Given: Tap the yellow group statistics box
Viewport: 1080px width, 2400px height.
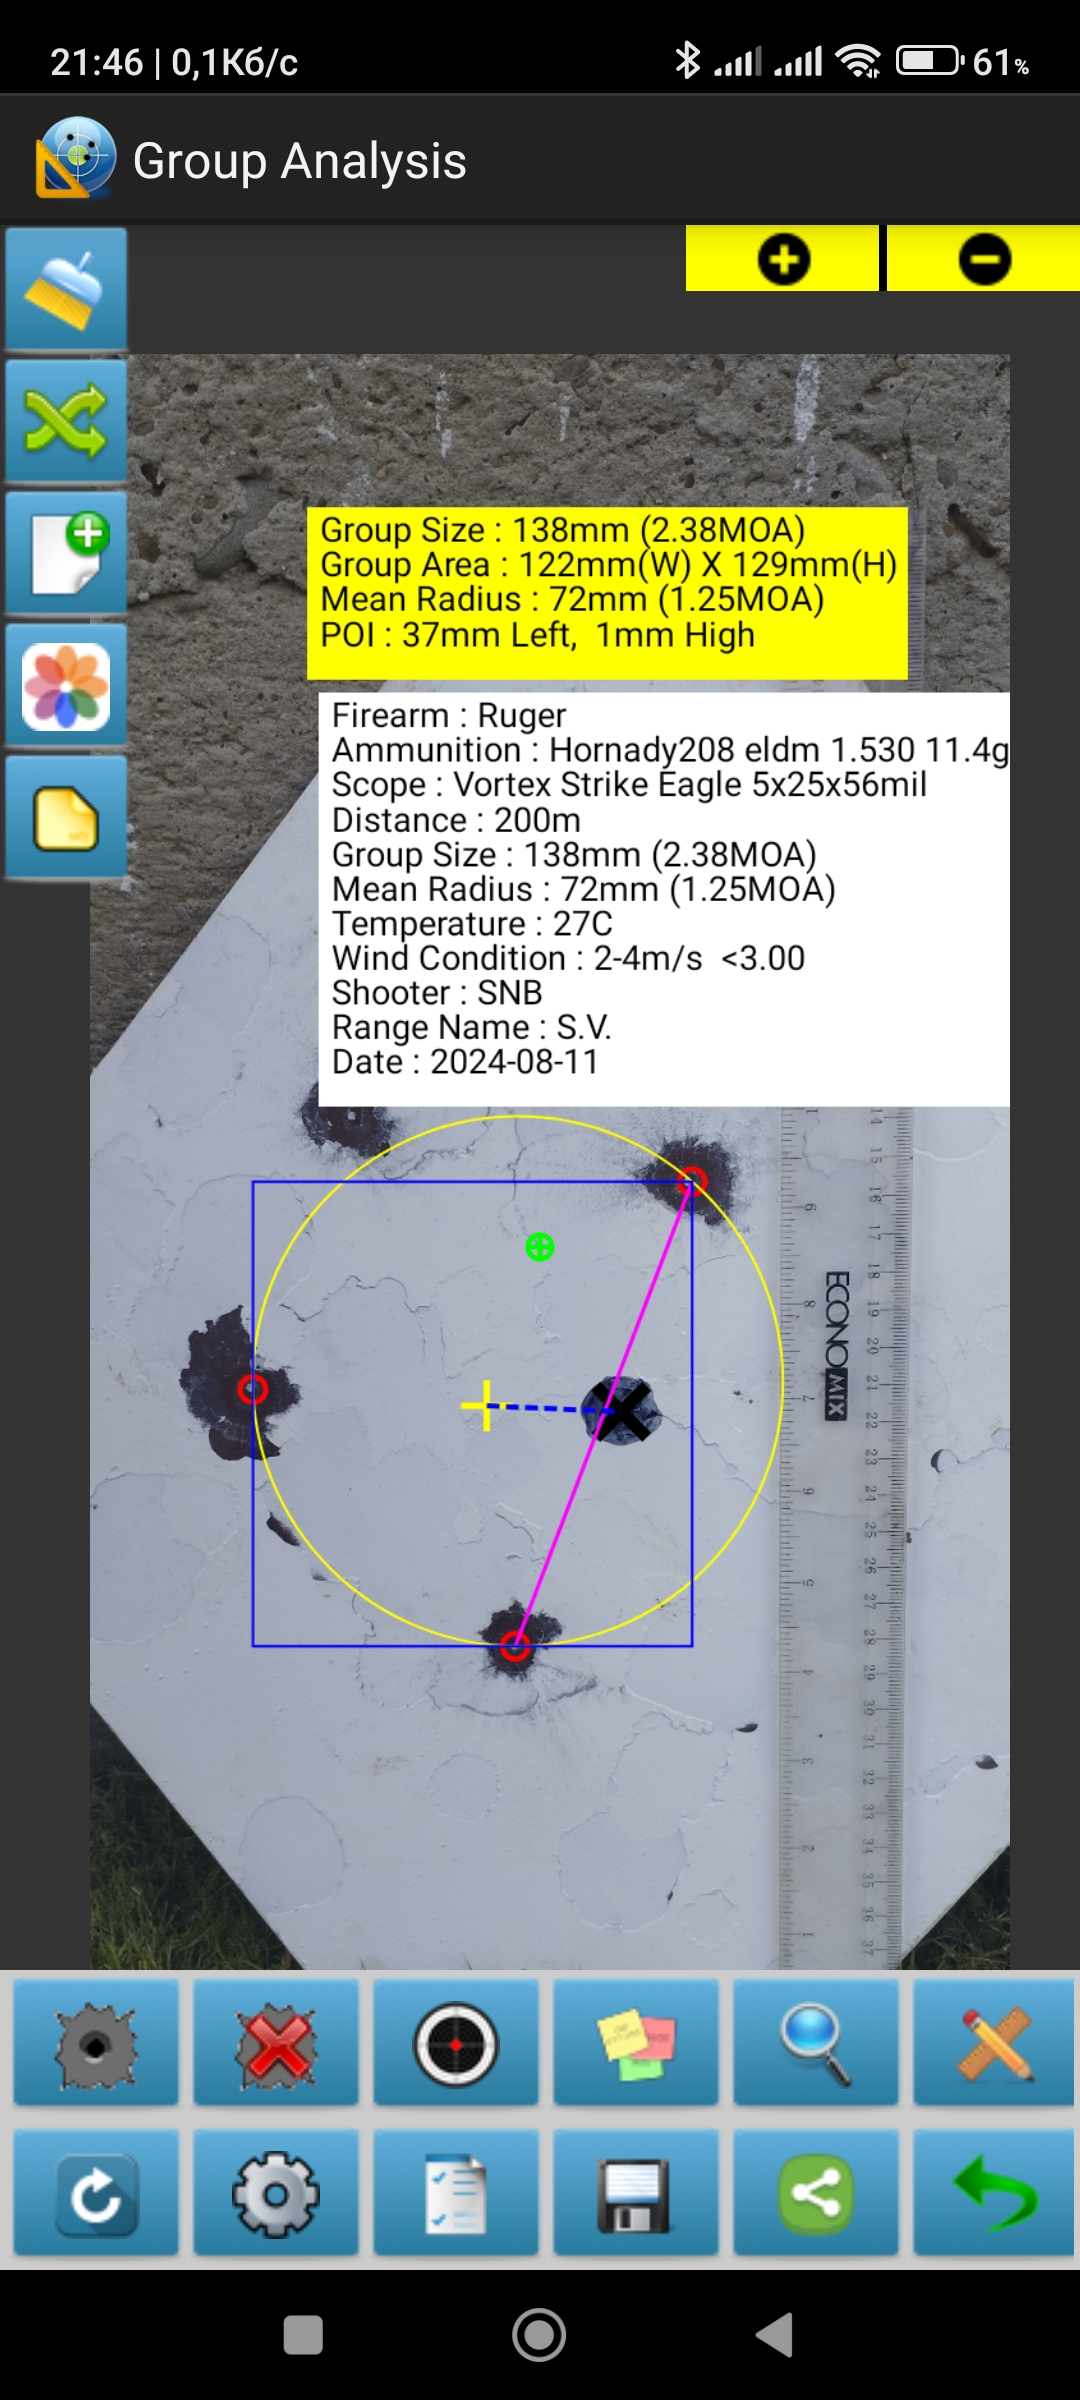Looking at the screenshot, I should point(607,593).
